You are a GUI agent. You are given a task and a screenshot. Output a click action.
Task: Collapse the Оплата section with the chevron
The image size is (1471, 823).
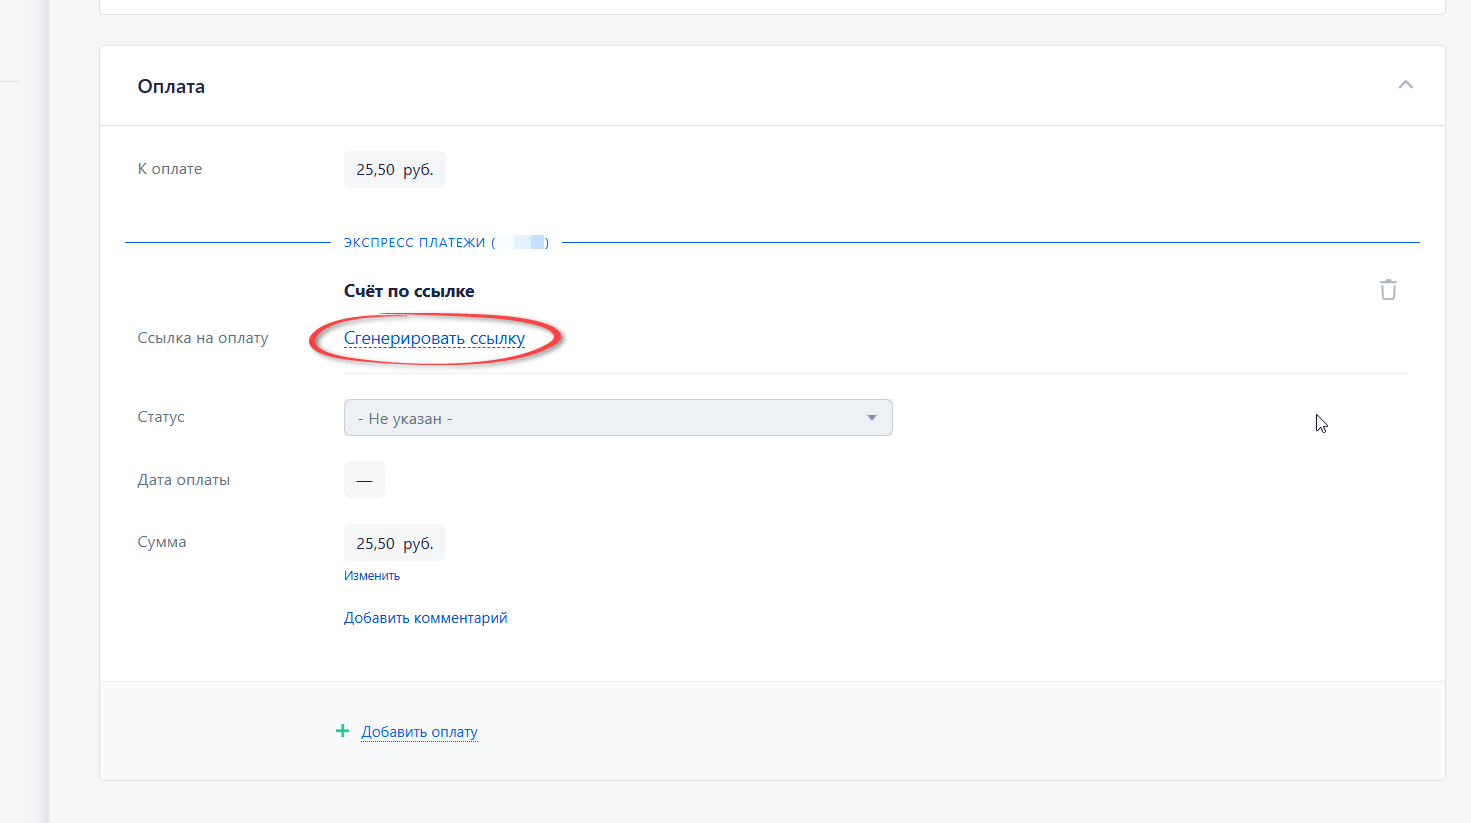coord(1405,85)
